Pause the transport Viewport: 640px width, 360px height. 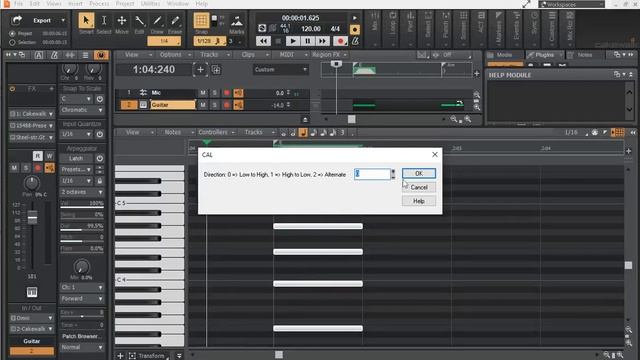(307, 41)
